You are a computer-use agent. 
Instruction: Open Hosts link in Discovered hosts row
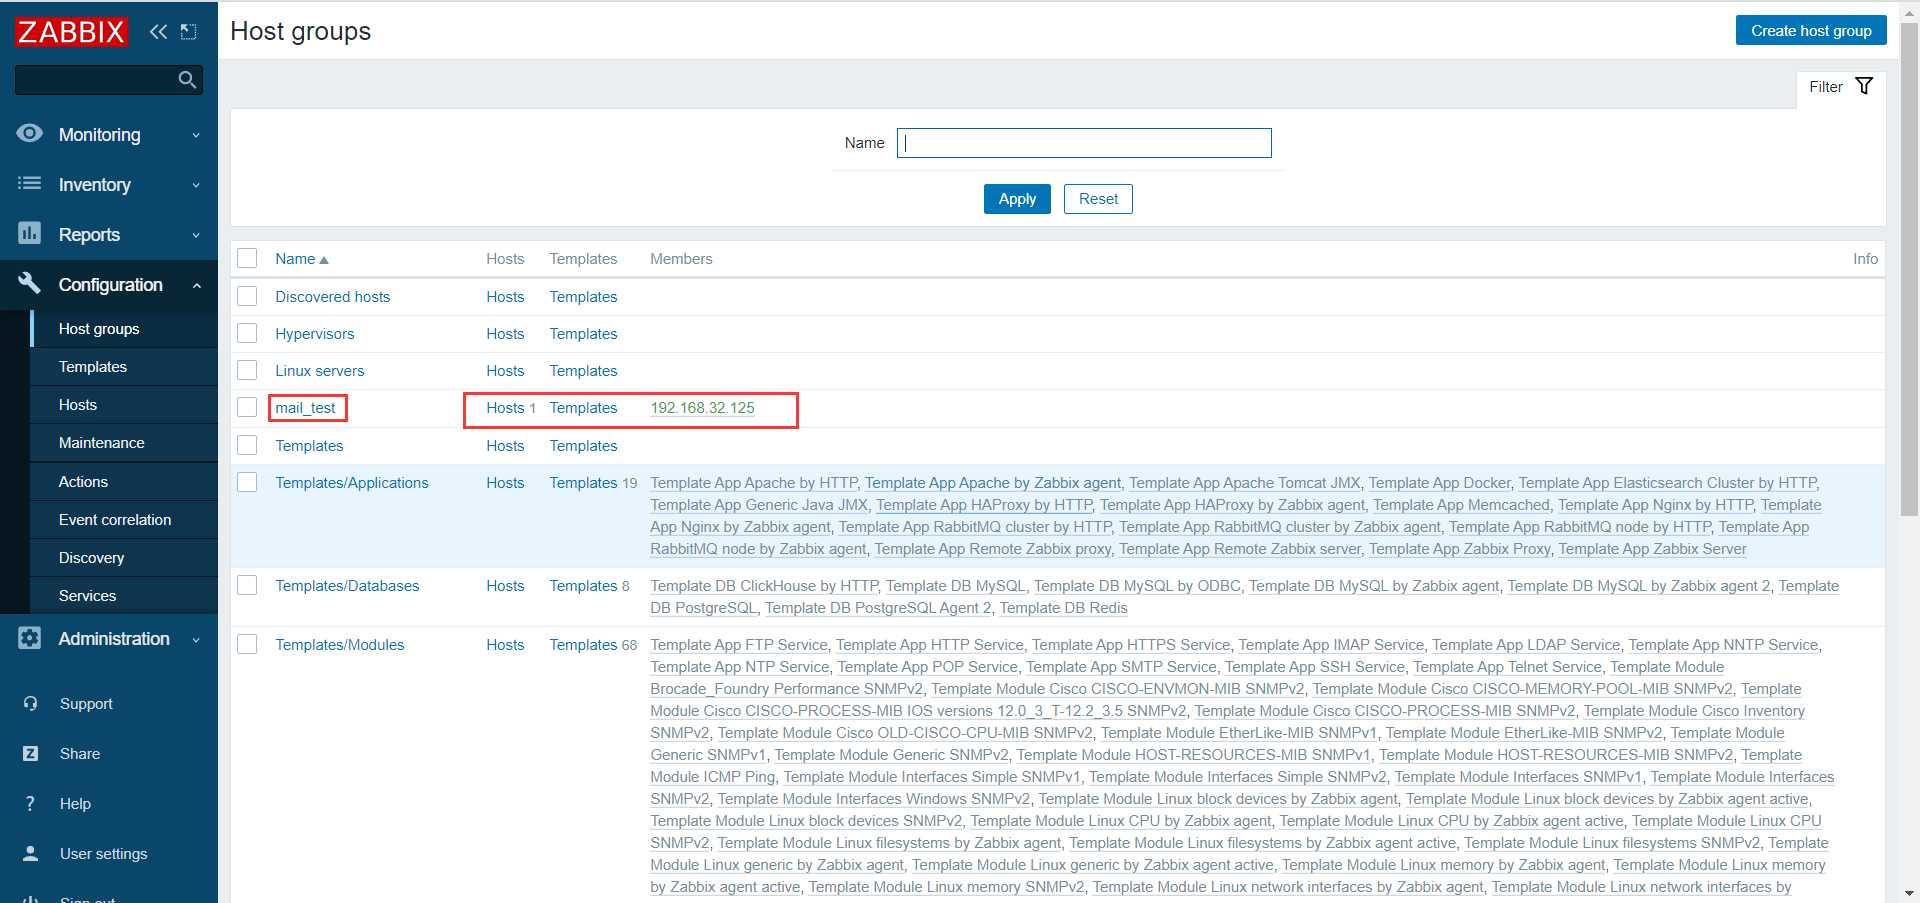point(505,297)
